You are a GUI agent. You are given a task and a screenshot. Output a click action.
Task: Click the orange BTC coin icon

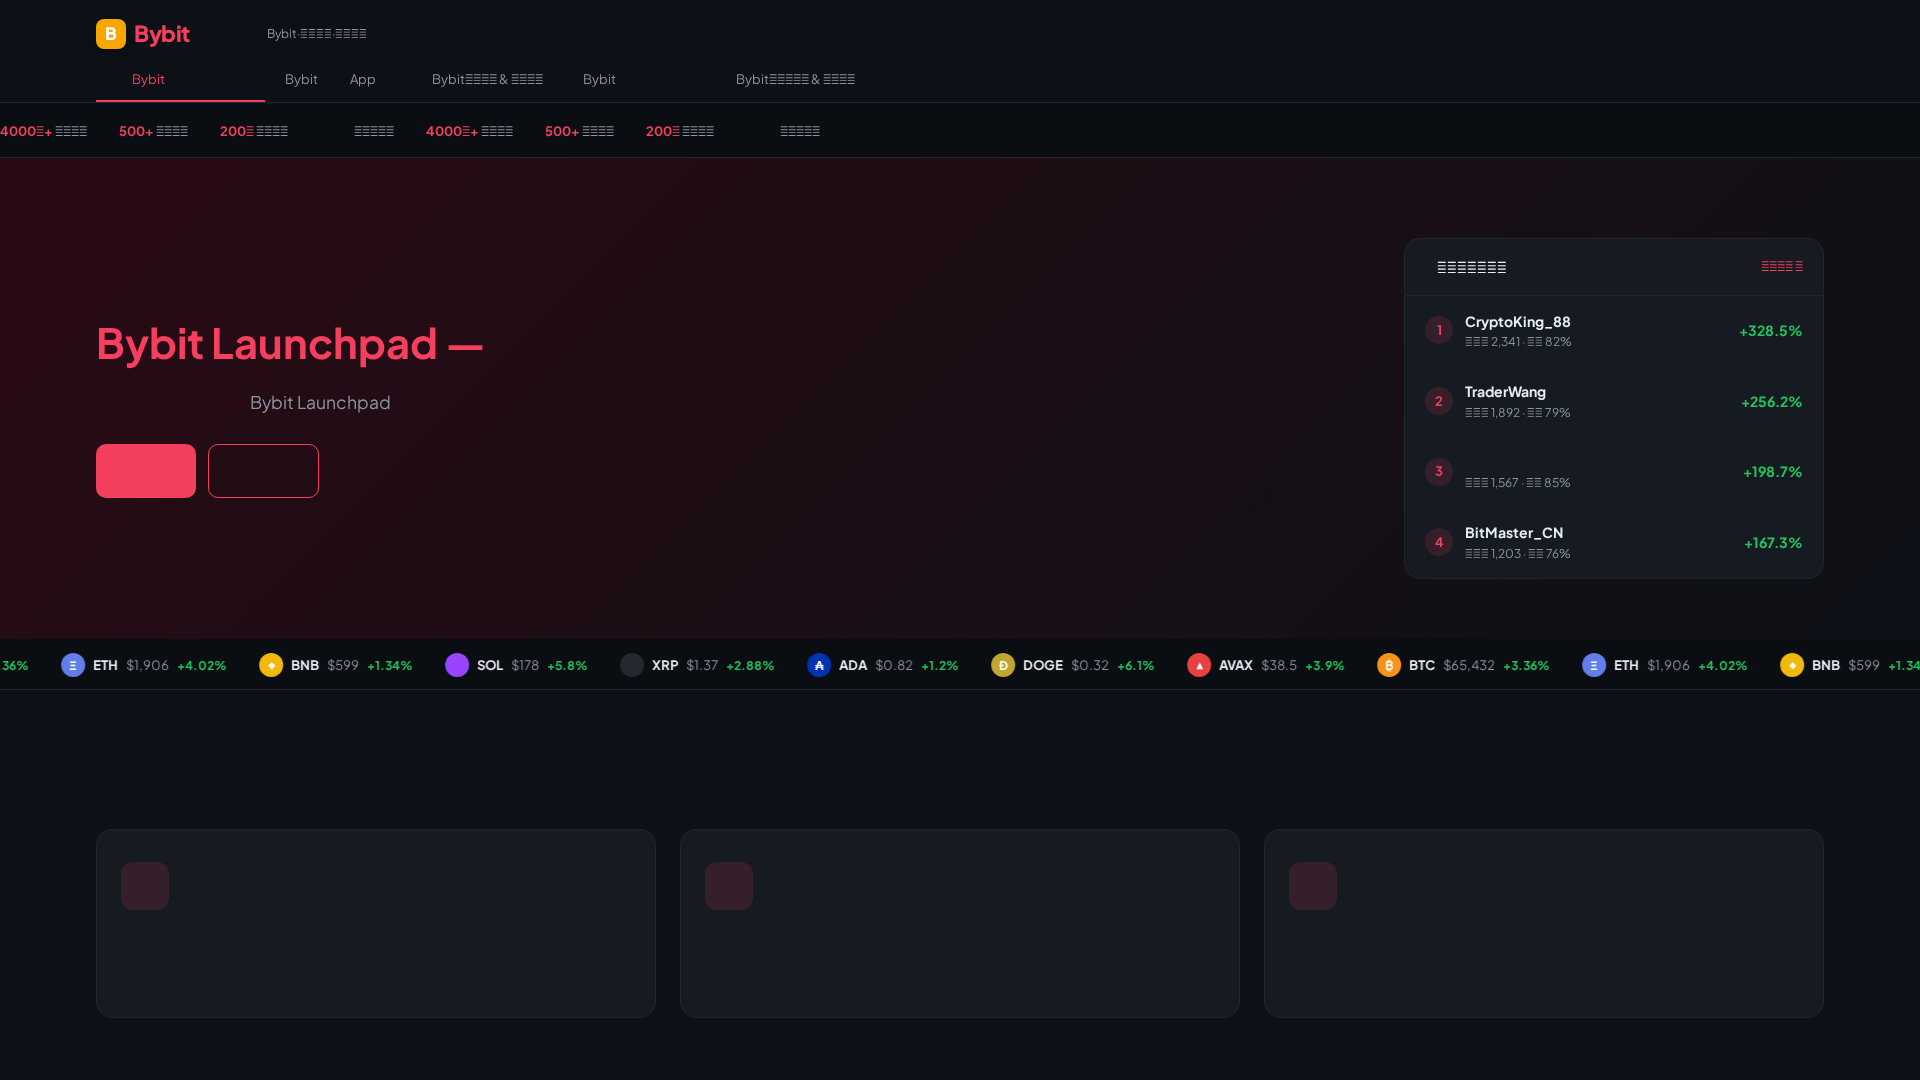(x=1390, y=664)
